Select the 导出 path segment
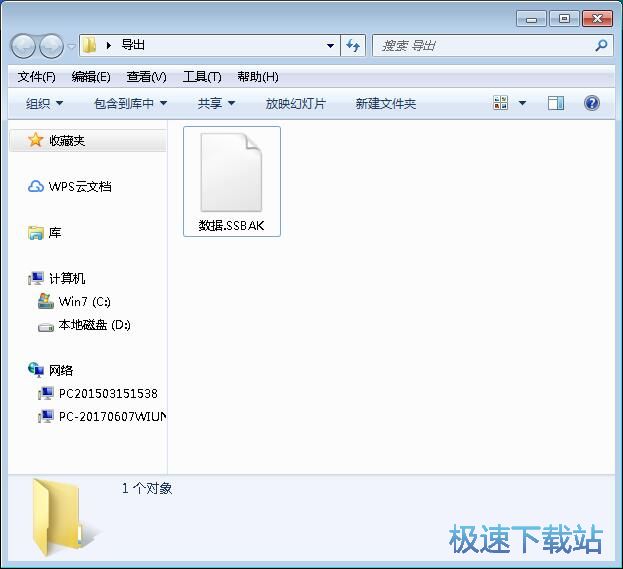Viewport: 623px width, 569px height. (x=133, y=45)
